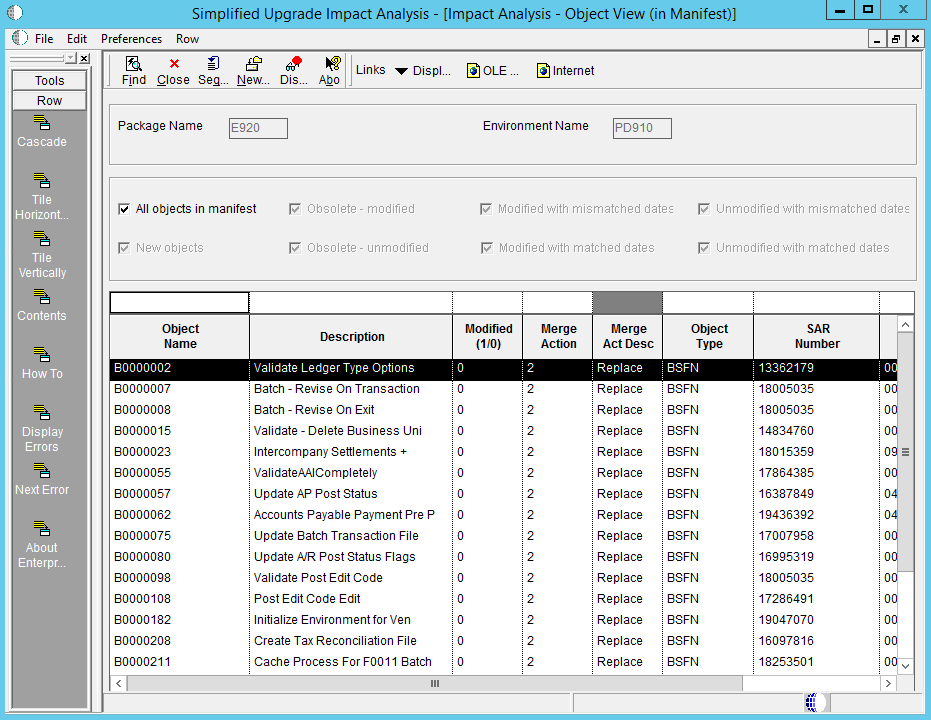
Task: Toggle Obsolete - modified checkbox
Action: coord(295,209)
